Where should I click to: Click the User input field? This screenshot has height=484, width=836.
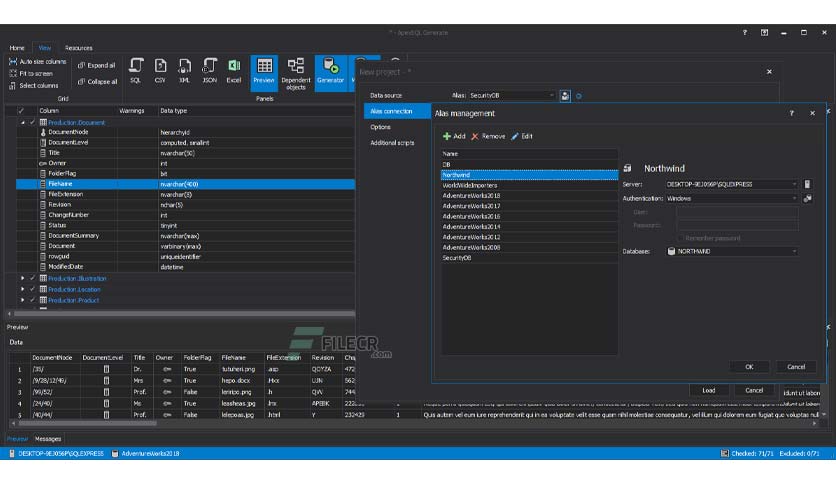coord(737,212)
